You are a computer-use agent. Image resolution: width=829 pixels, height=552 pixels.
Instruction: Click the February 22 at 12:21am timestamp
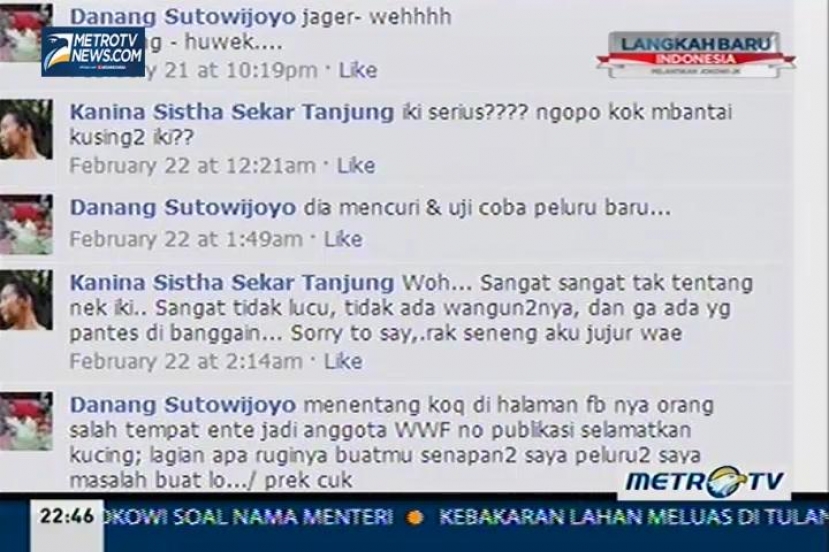pos(192,165)
